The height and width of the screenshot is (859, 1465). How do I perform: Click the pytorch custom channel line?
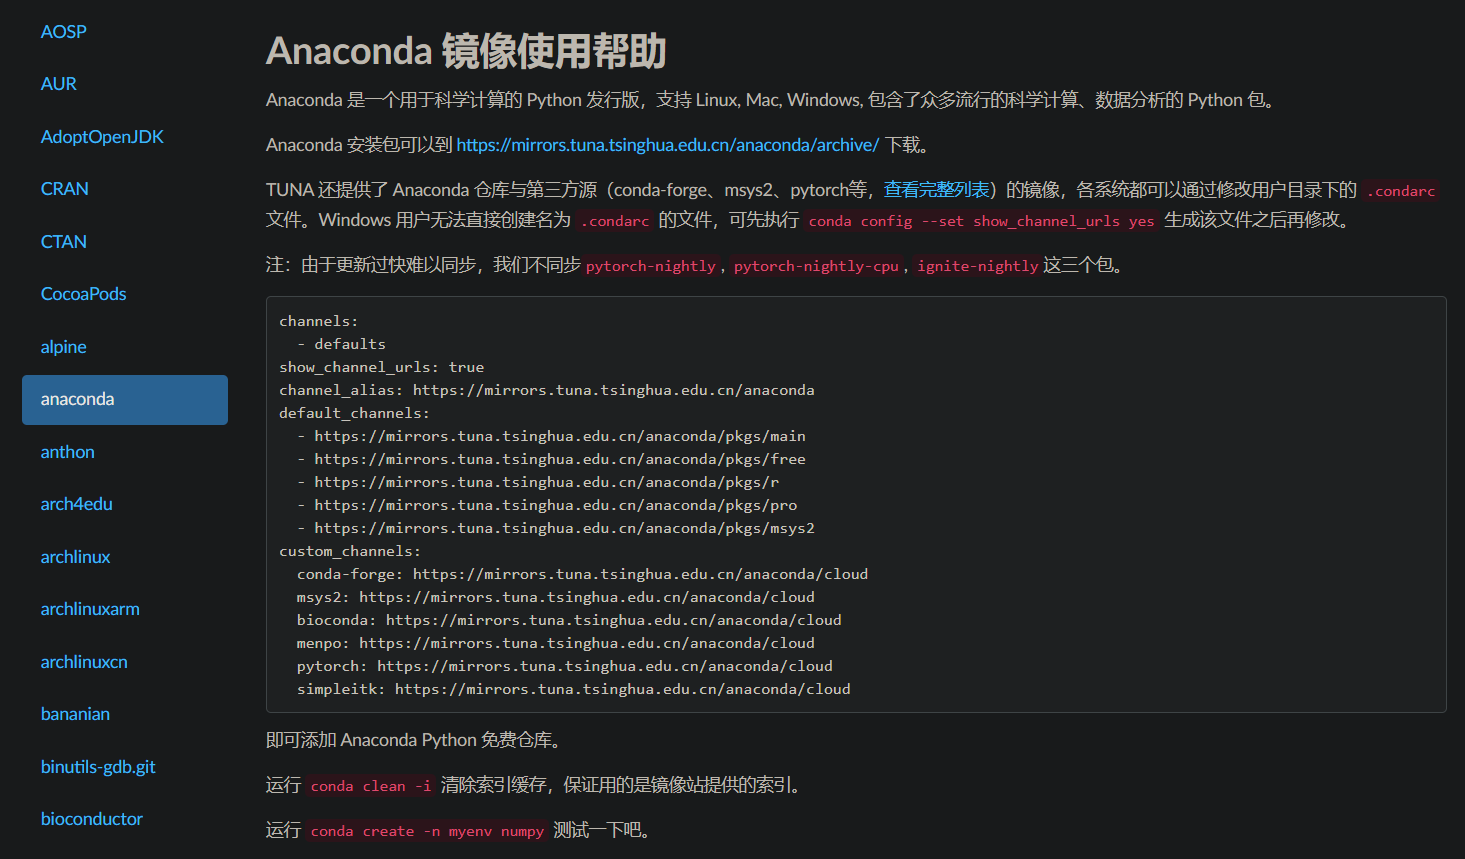click(565, 666)
